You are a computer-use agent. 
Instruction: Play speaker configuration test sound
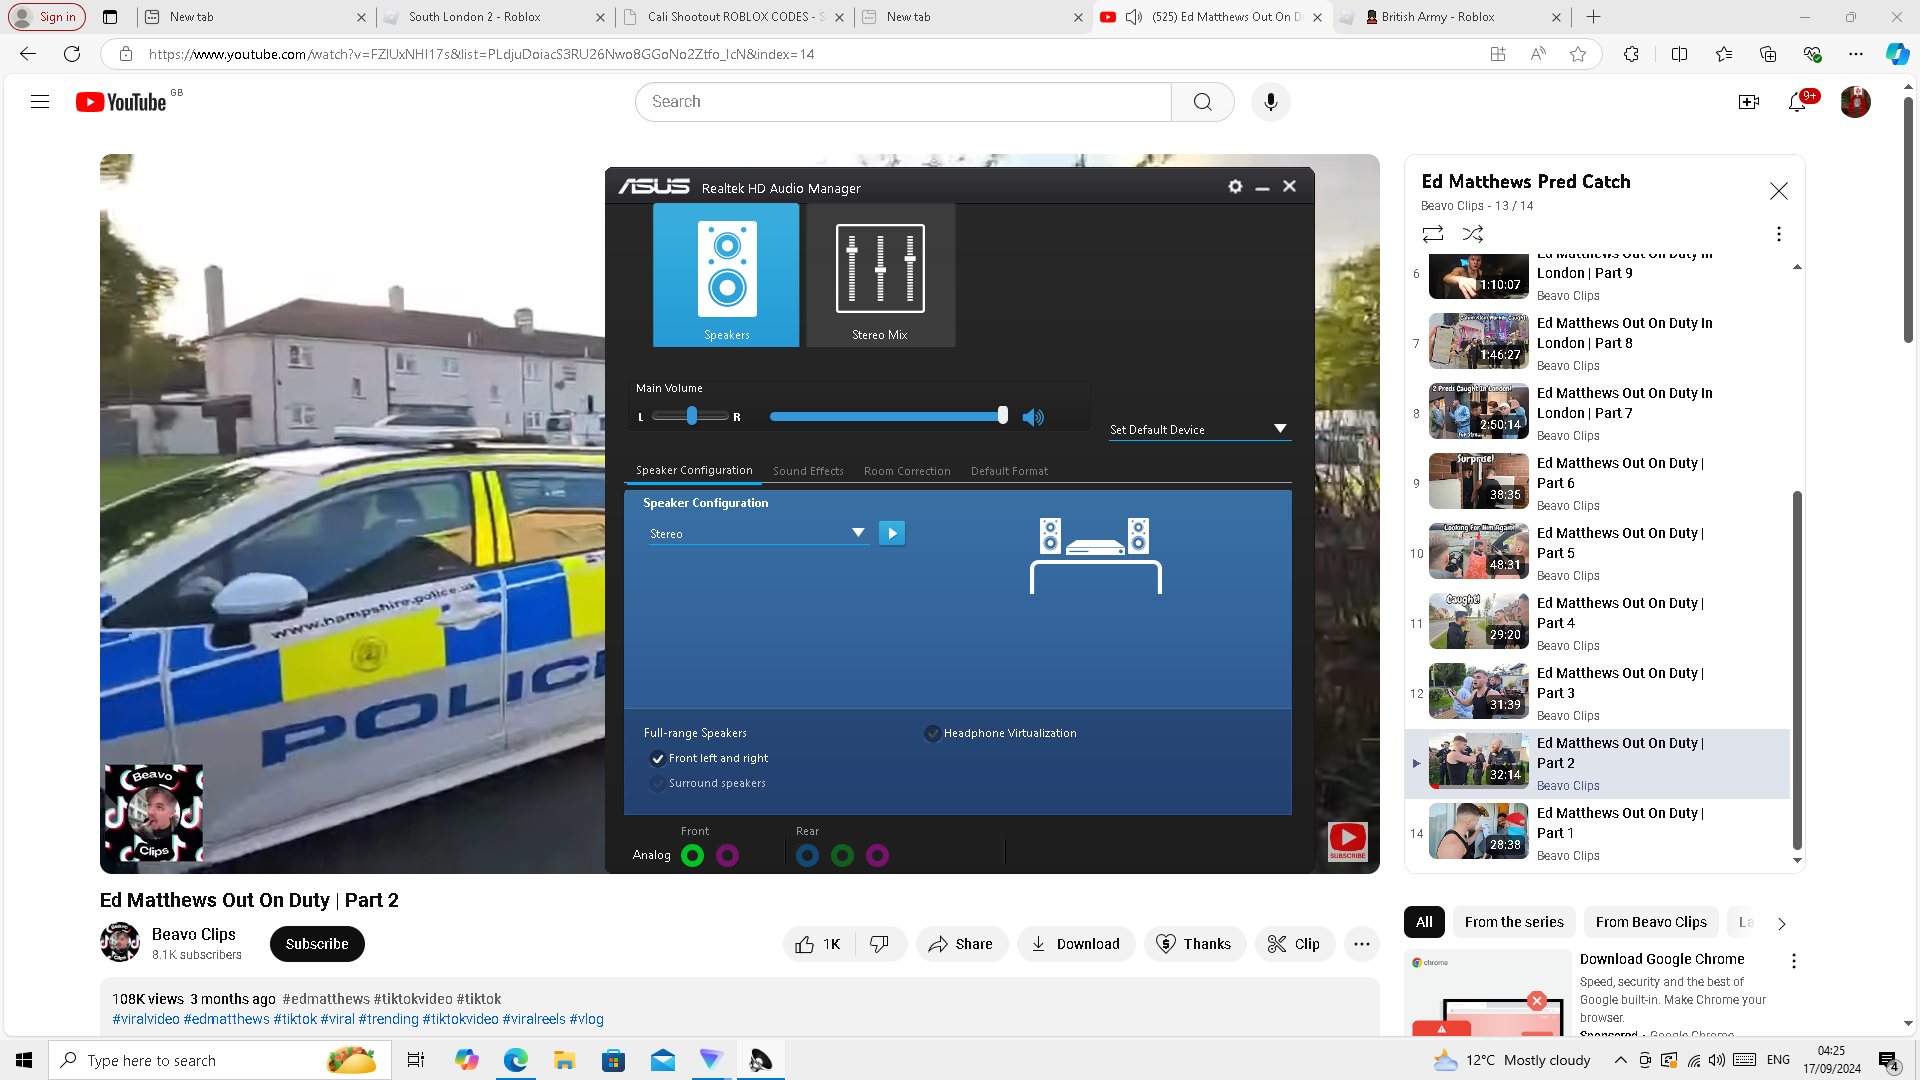[892, 533]
